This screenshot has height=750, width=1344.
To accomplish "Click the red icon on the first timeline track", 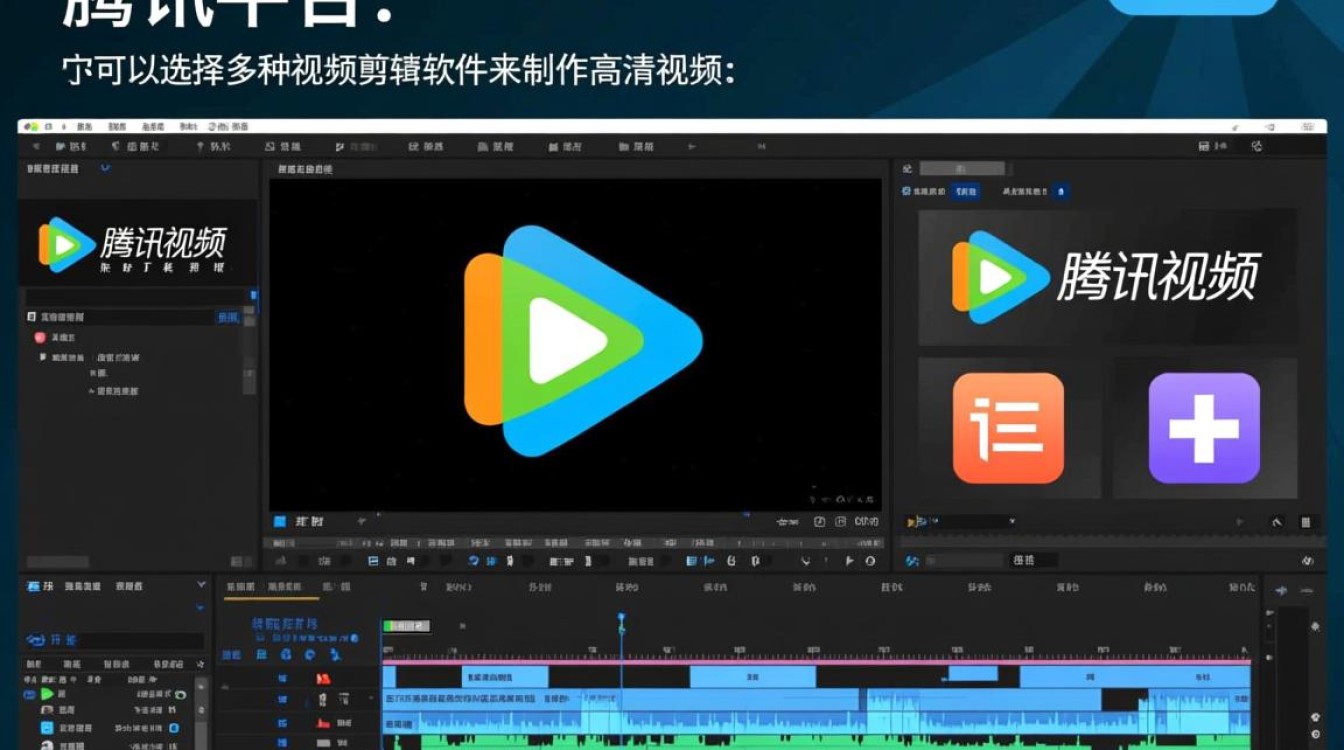I will point(323,679).
